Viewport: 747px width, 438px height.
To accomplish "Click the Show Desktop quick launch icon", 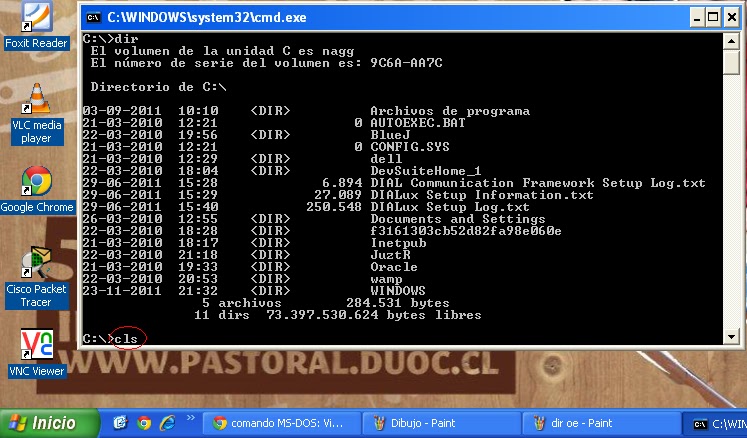I will pyautogui.click(x=120, y=423).
